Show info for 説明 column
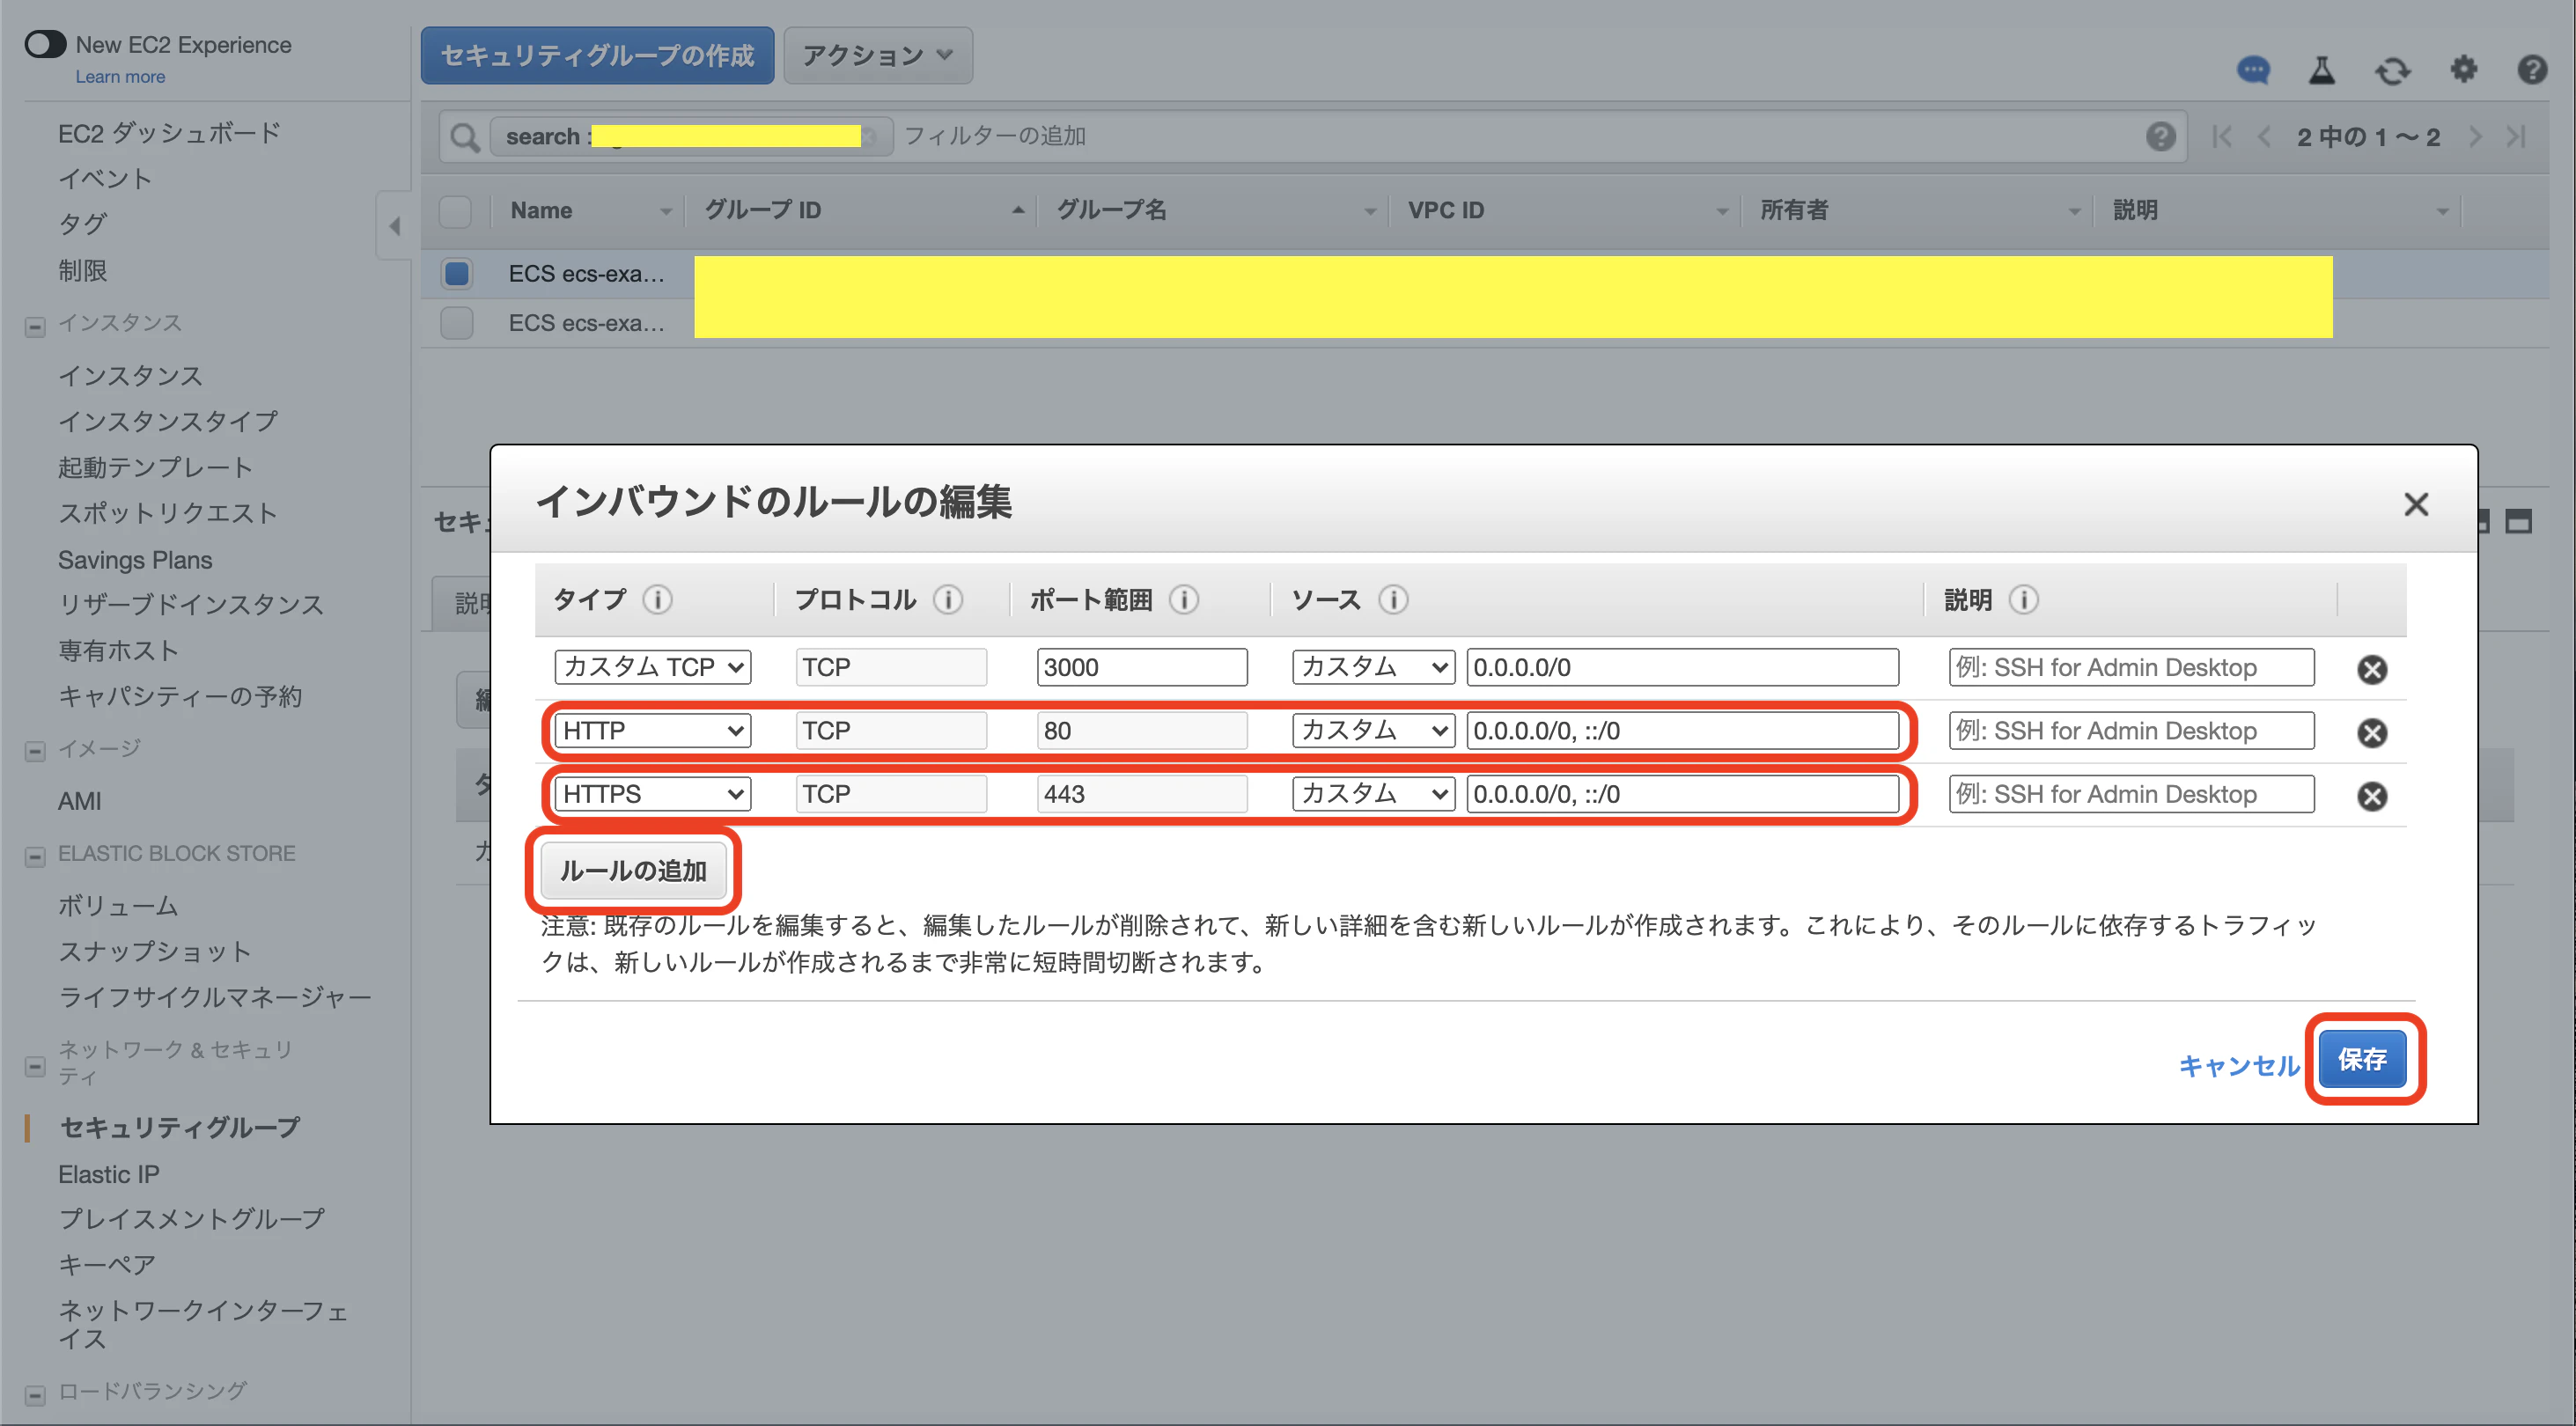The width and height of the screenshot is (2576, 1426). pyautogui.click(x=2023, y=599)
